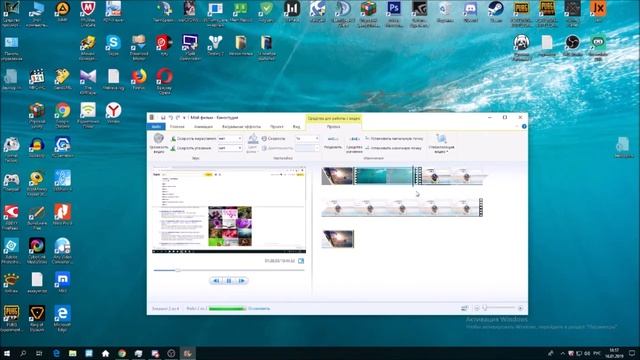Open video stabilization options

pos(441,143)
